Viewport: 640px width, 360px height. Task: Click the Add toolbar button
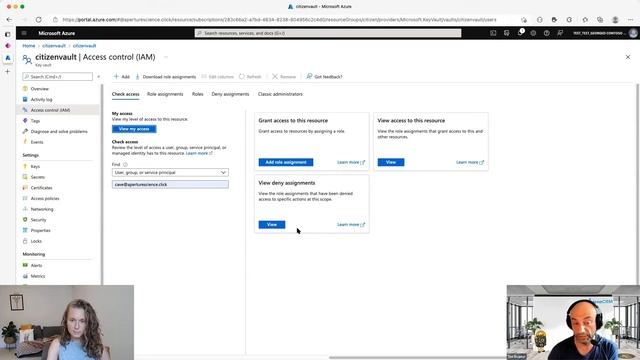click(122, 76)
